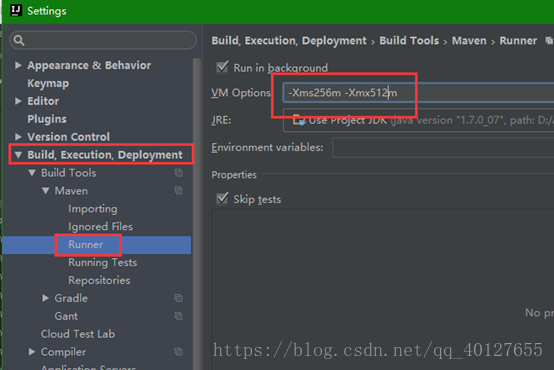Screen dimensions: 554x370
Task: Click the Appearance & Behavior label
Action: 89,65
